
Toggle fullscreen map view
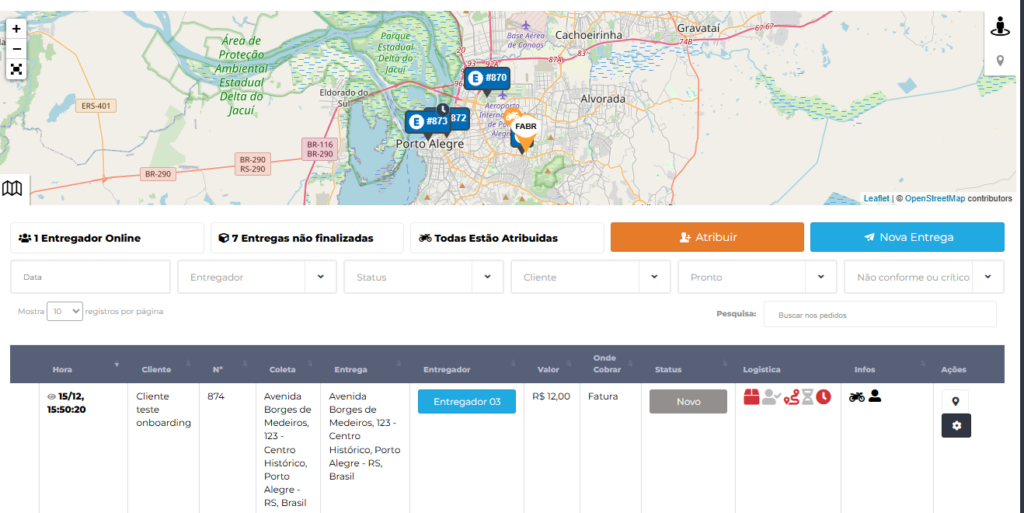pyautogui.click(x=16, y=69)
